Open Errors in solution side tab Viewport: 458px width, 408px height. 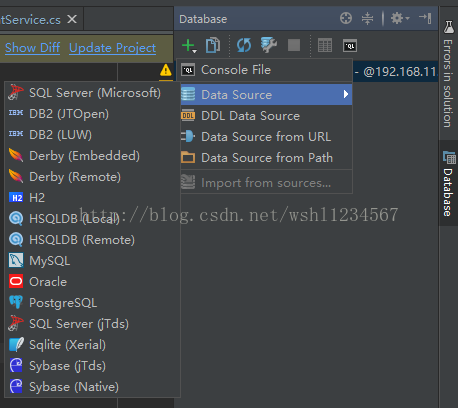448,74
